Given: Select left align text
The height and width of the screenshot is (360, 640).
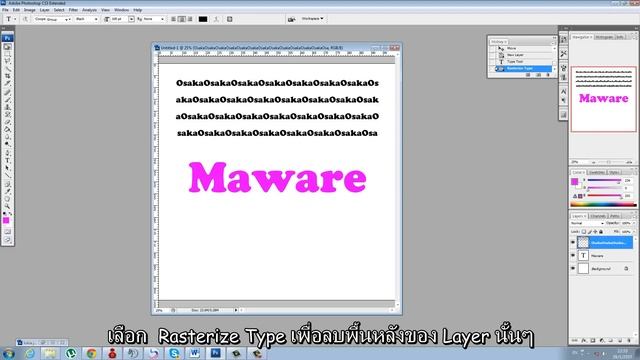Looking at the screenshot, I should click(173, 19).
